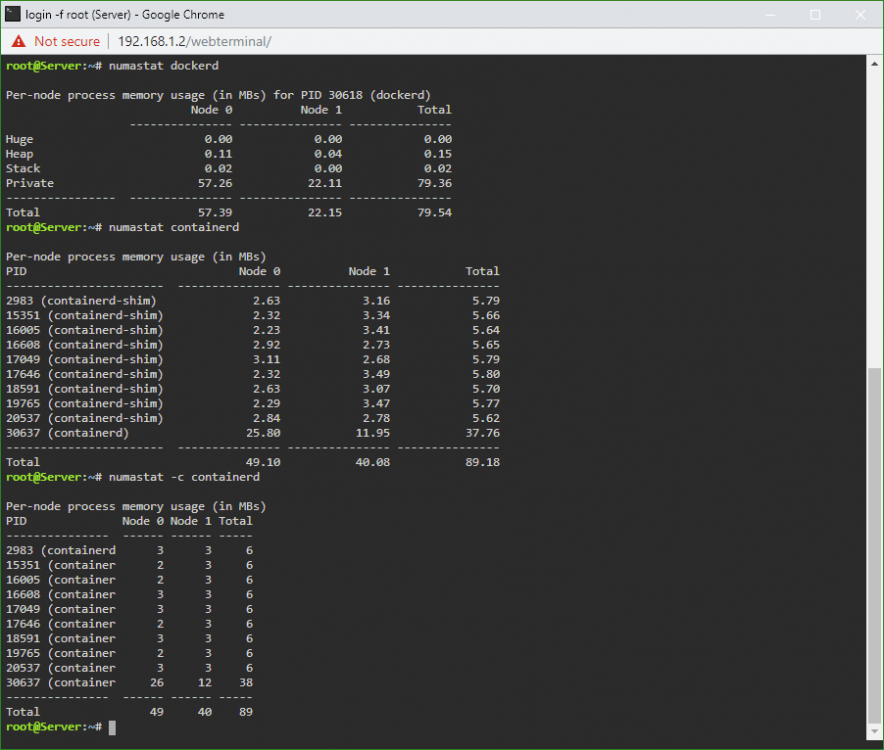Click the 192.168.1.2/webterminal/ address
884x750 pixels.
pos(195,41)
